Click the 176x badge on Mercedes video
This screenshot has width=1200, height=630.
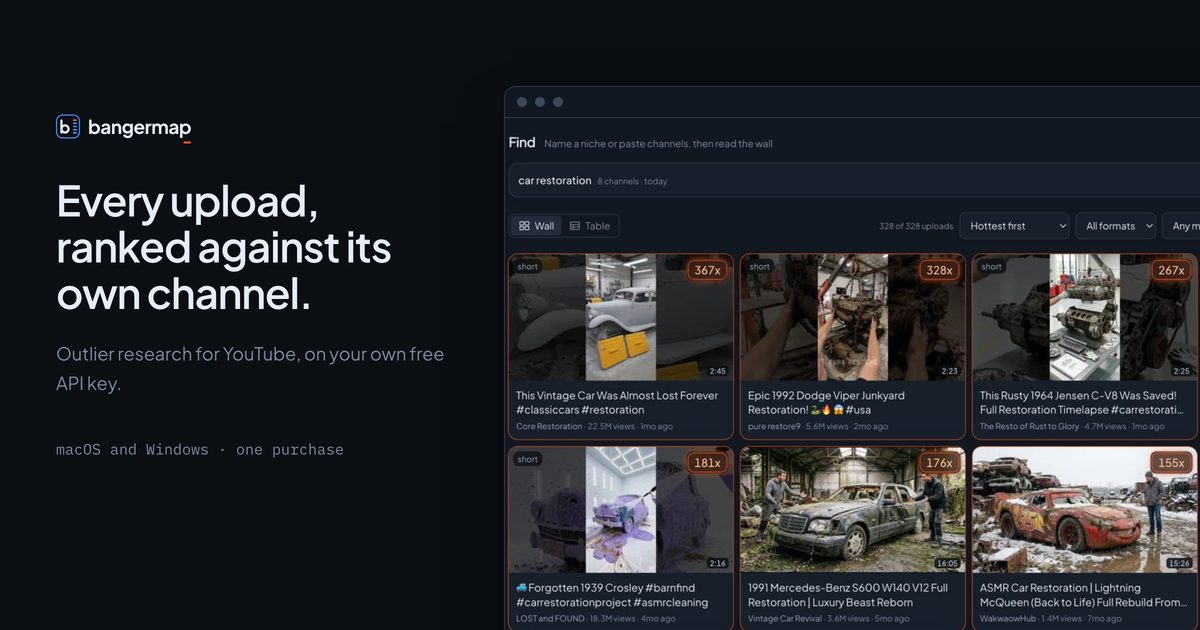(x=939, y=463)
